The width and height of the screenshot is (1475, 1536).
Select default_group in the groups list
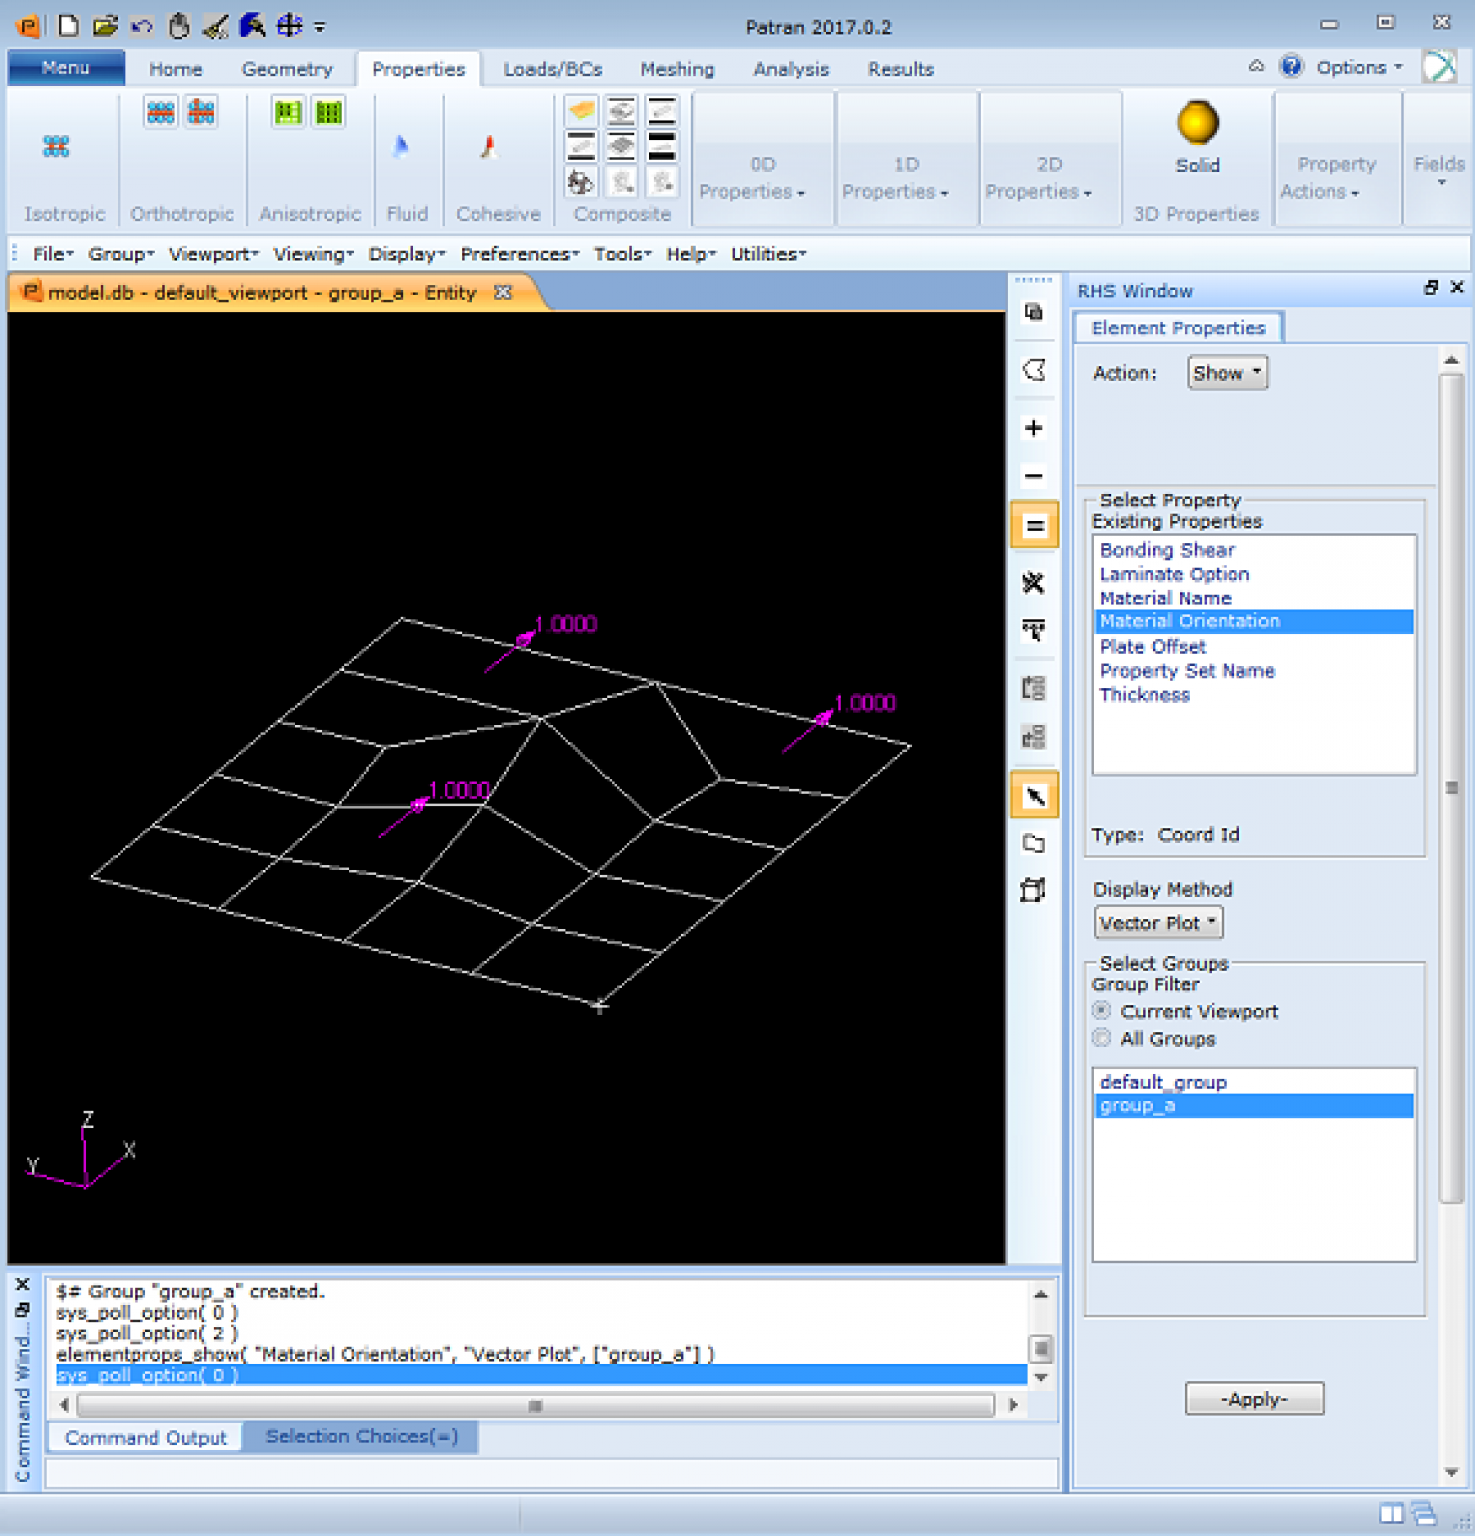click(x=1162, y=1081)
